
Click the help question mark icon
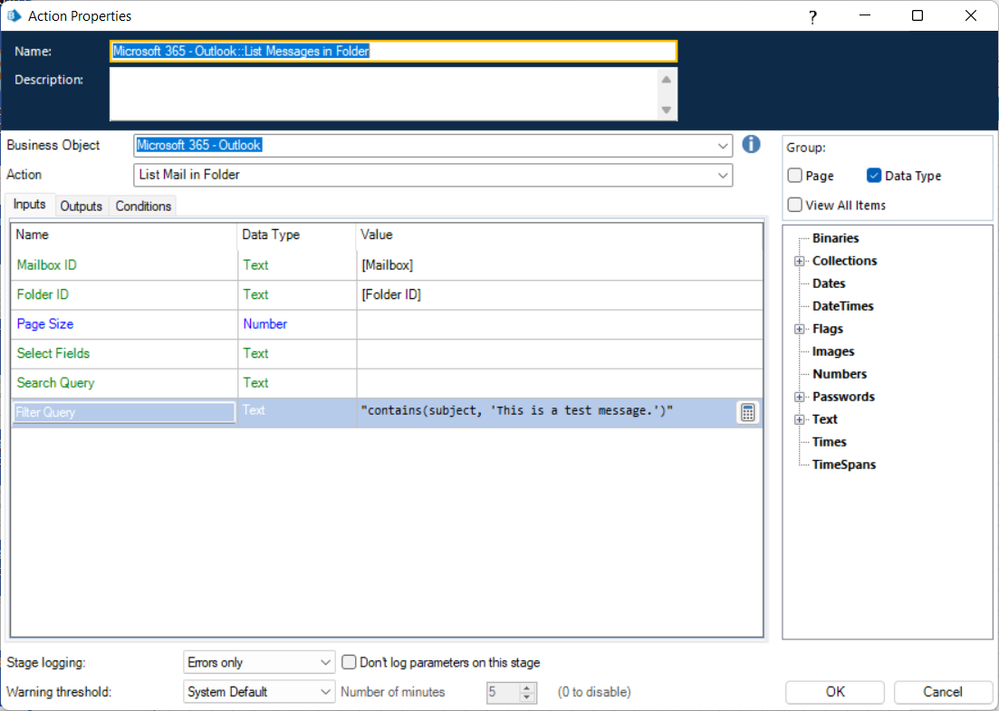[812, 17]
